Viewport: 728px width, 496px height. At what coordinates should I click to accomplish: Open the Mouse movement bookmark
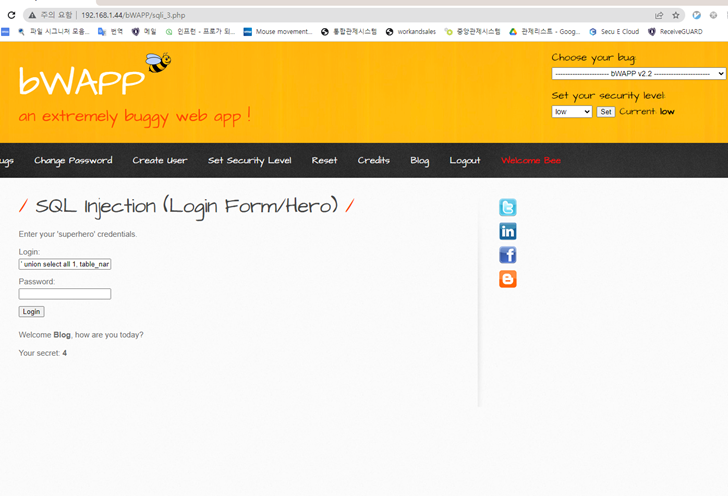point(278,32)
